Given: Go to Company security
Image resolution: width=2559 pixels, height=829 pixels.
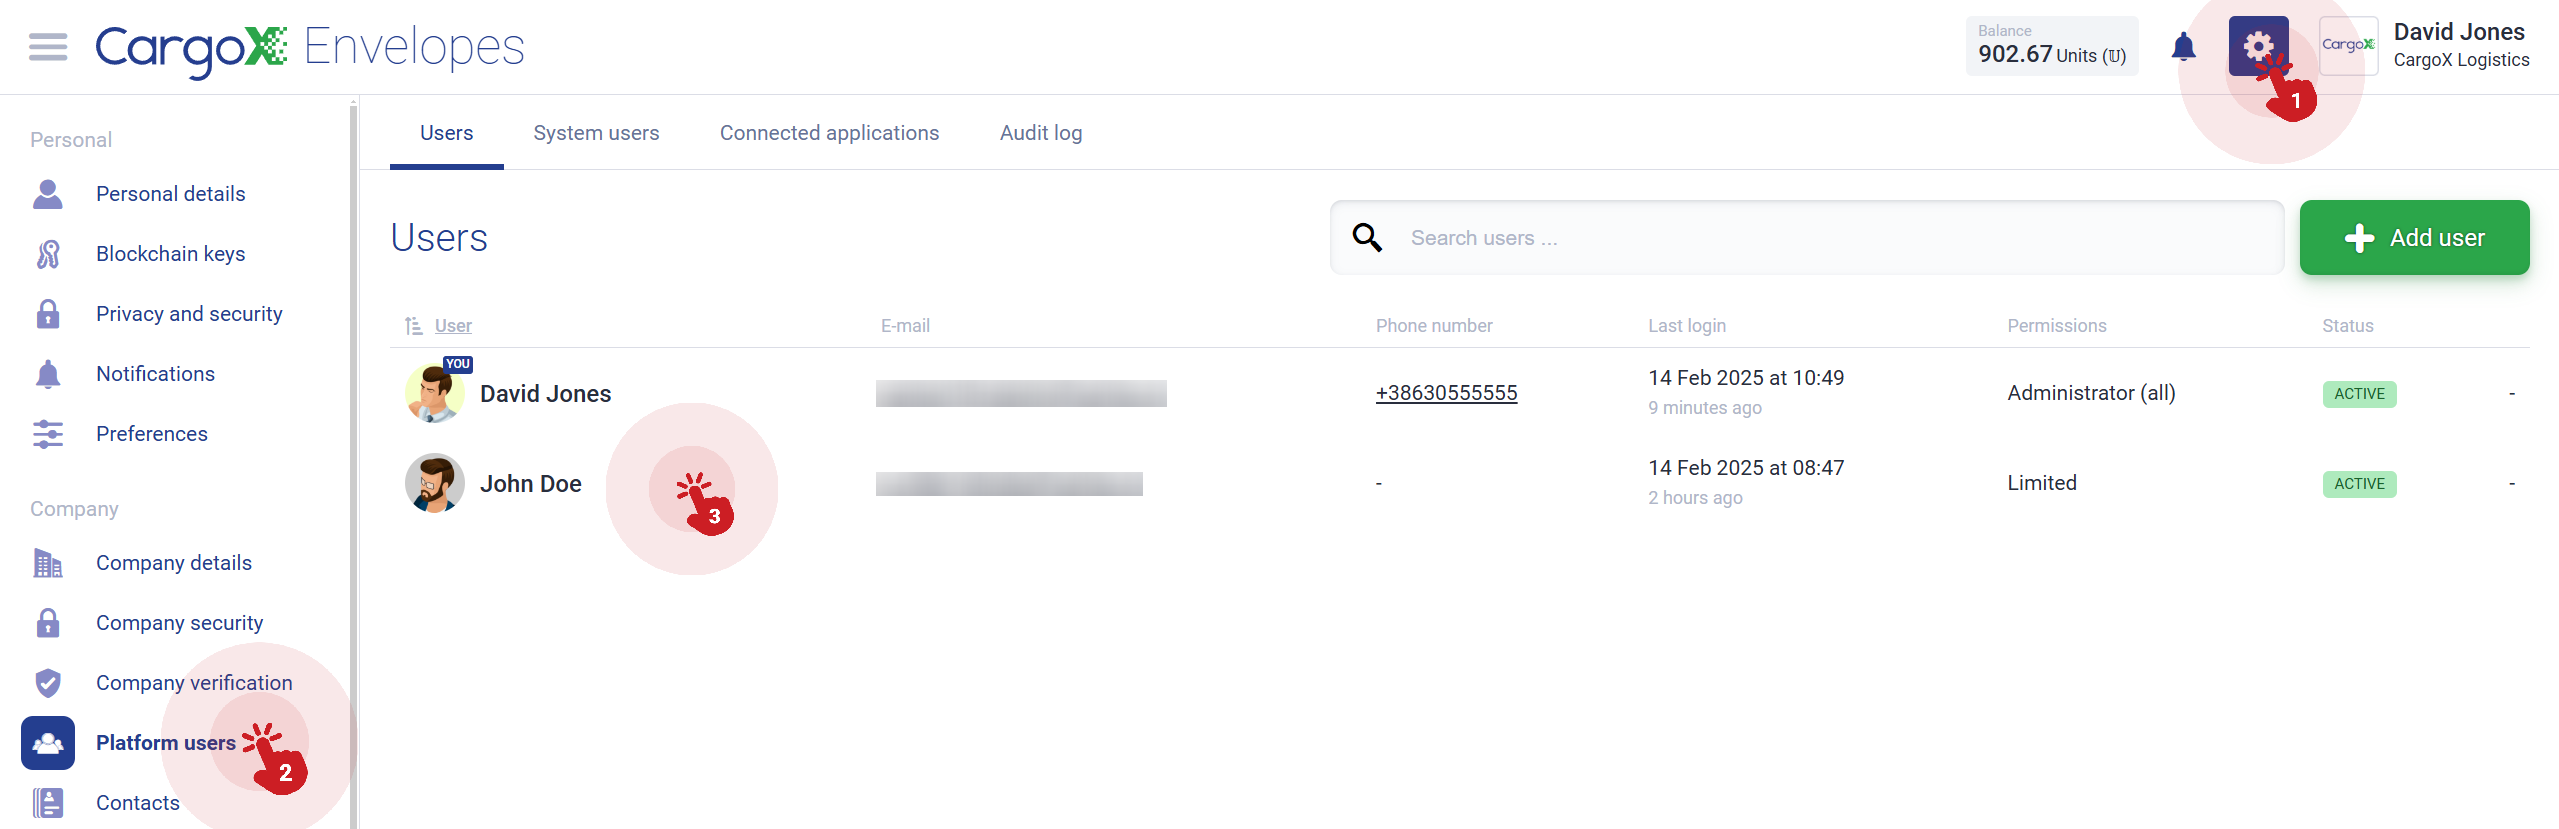Looking at the screenshot, I should point(180,623).
